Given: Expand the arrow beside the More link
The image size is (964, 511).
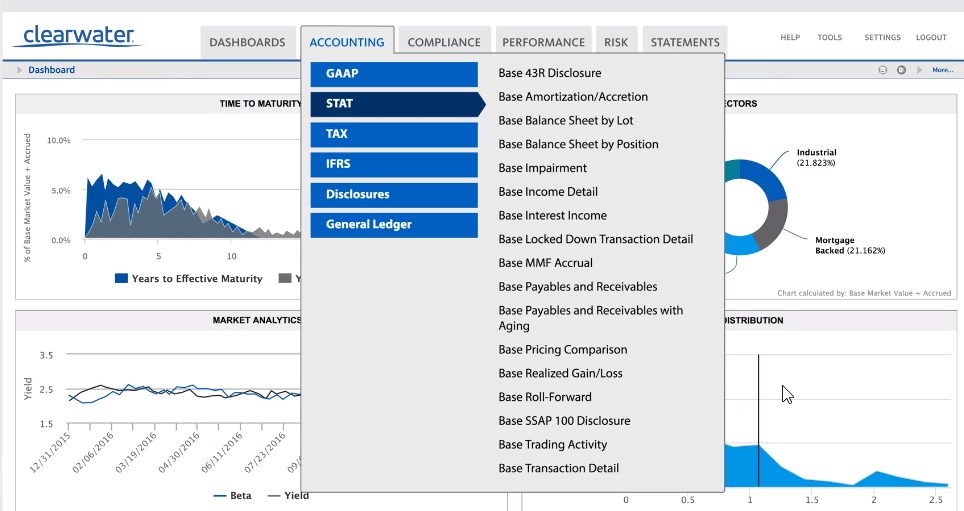Looking at the screenshot, I should 920,70.
